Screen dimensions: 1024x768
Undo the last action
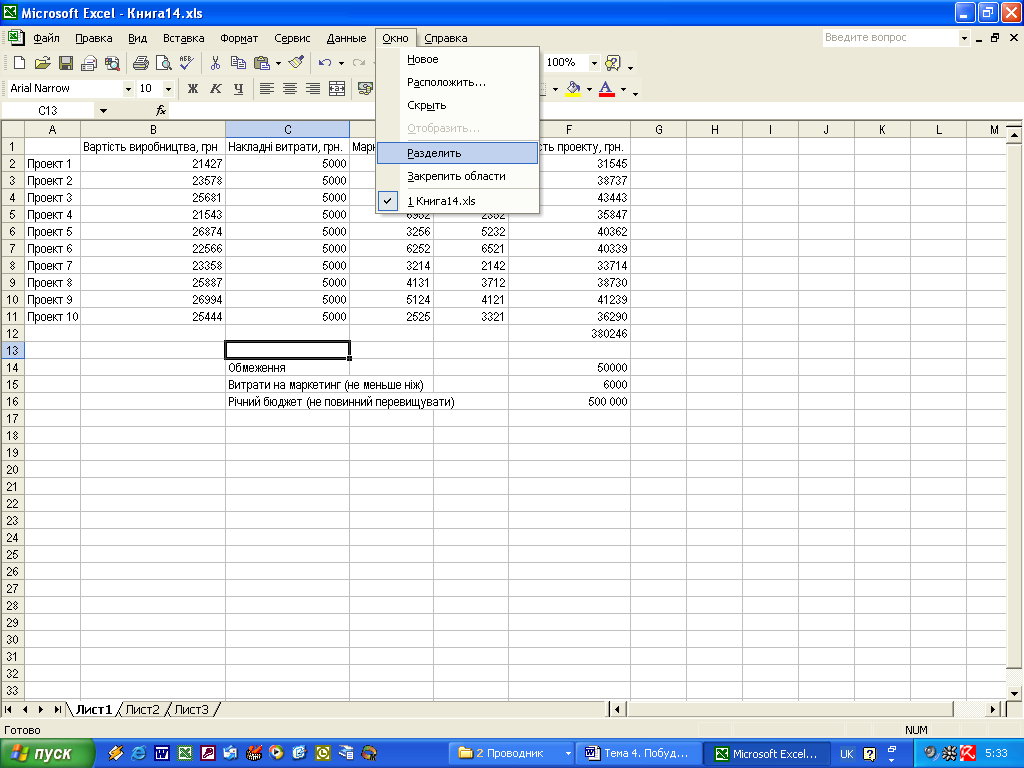tap(325, 63)
